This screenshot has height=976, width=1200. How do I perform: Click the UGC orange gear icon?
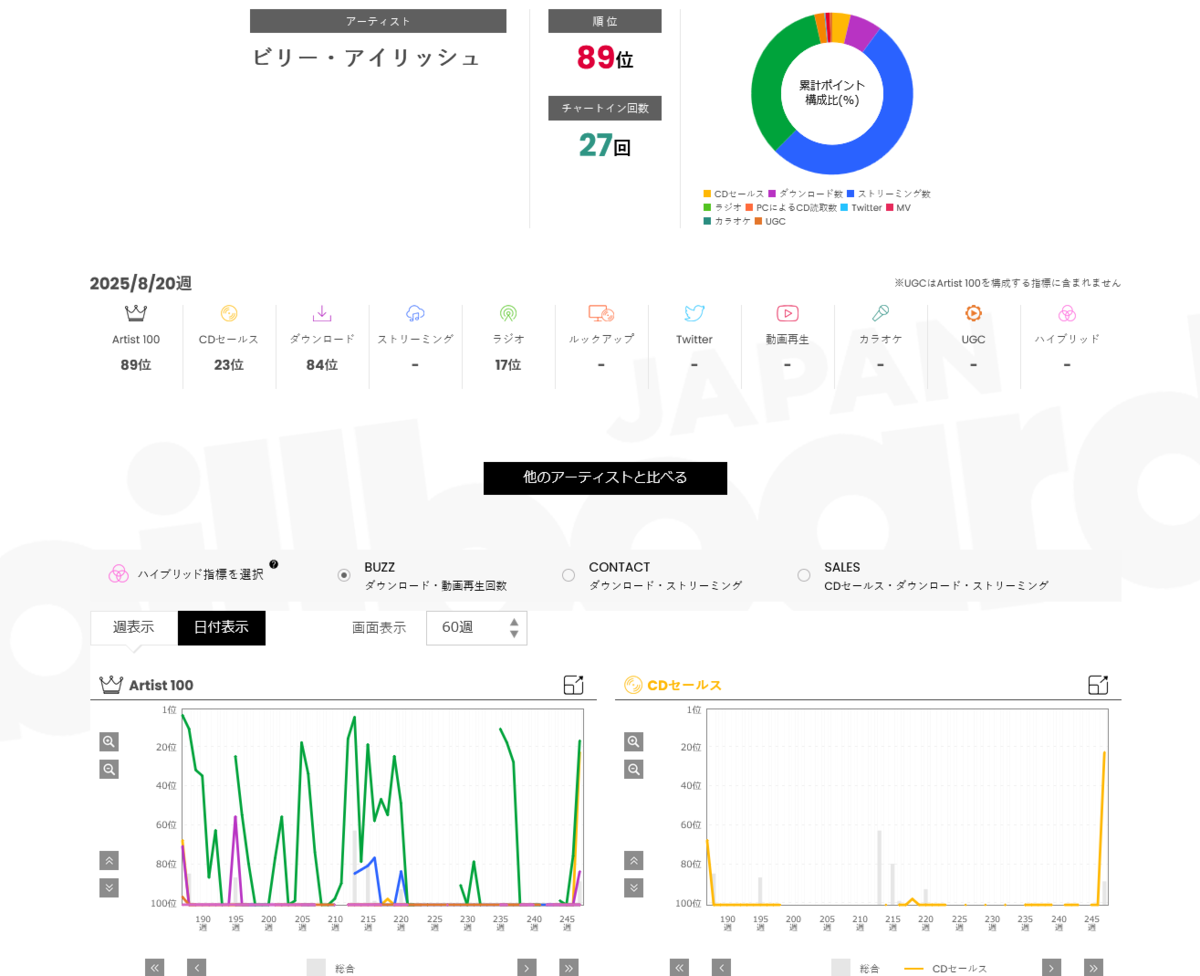pos(973,313)
